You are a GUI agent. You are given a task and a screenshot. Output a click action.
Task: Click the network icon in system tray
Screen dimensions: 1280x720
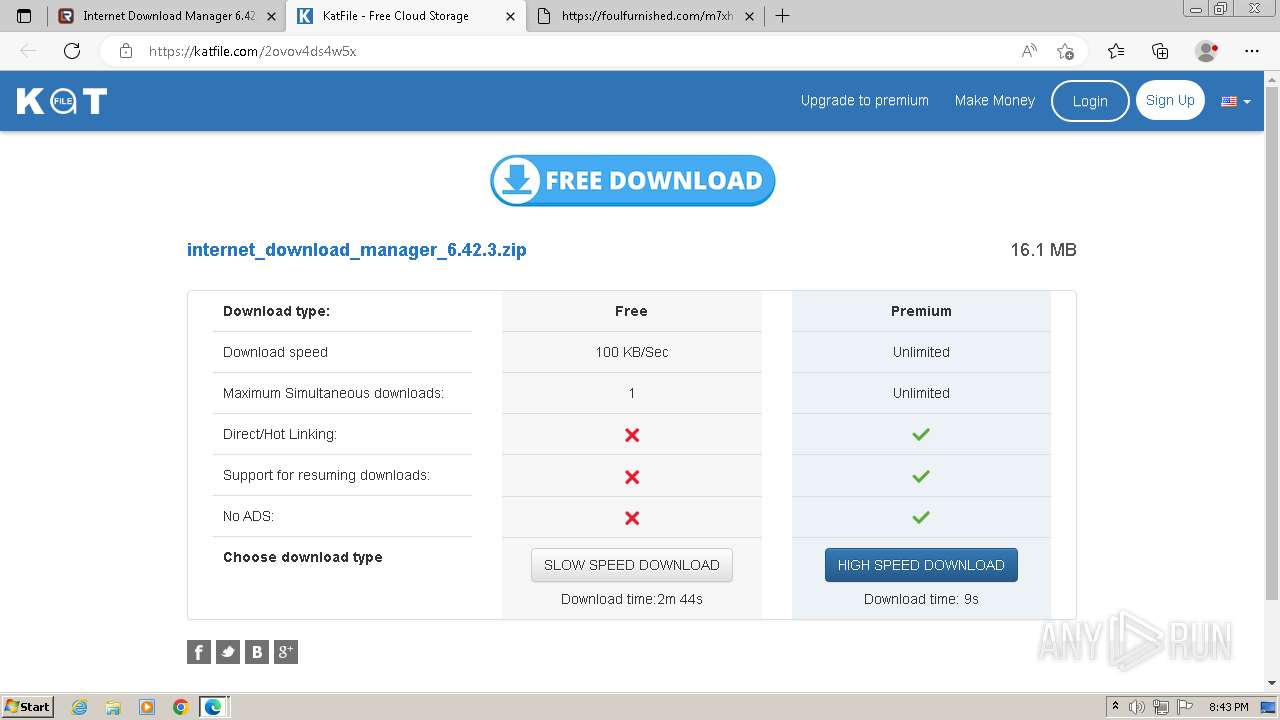[x=1160, y=707]
